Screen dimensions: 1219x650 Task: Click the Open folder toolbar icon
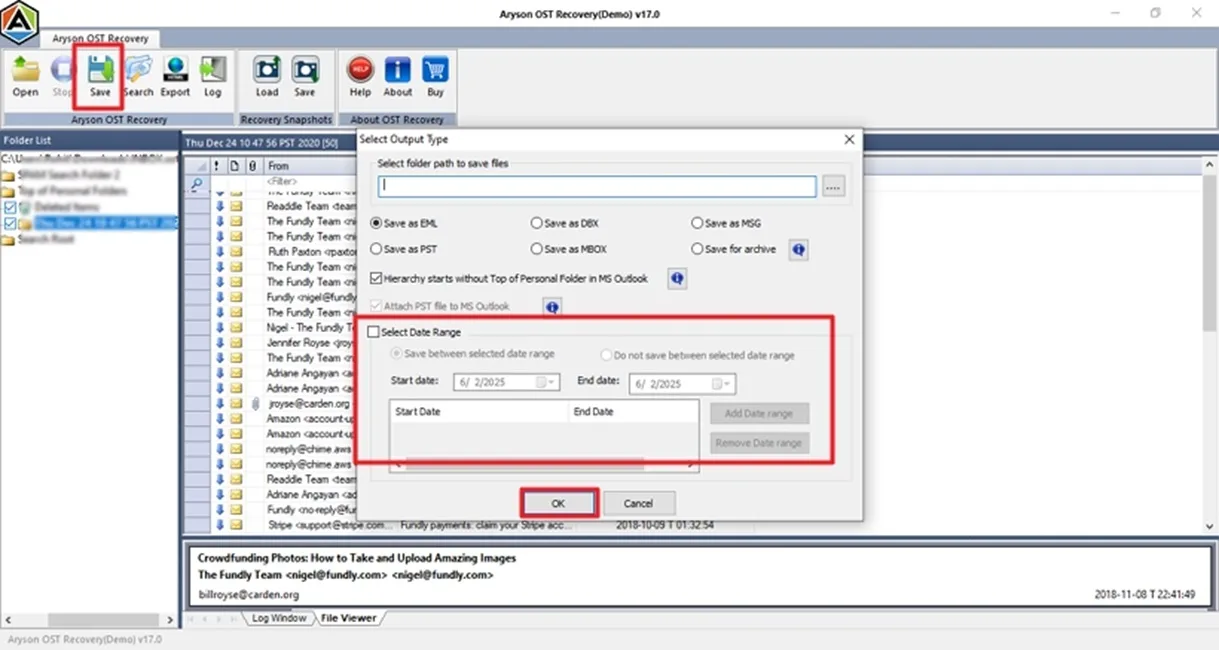click(25, 69)
